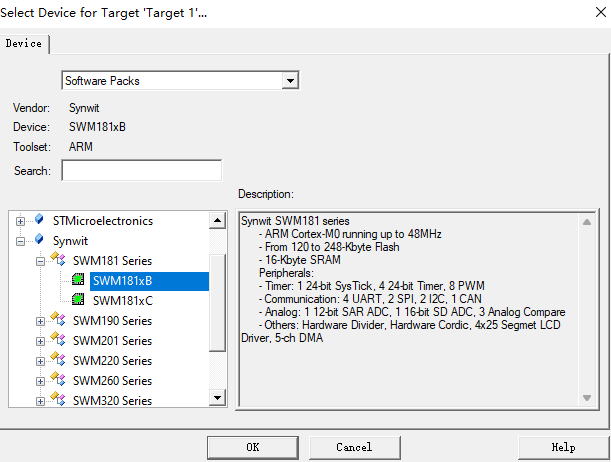Collapse the Synwit vendor node
This screenshot has height=462, width=611.
[x=21, y=240]
